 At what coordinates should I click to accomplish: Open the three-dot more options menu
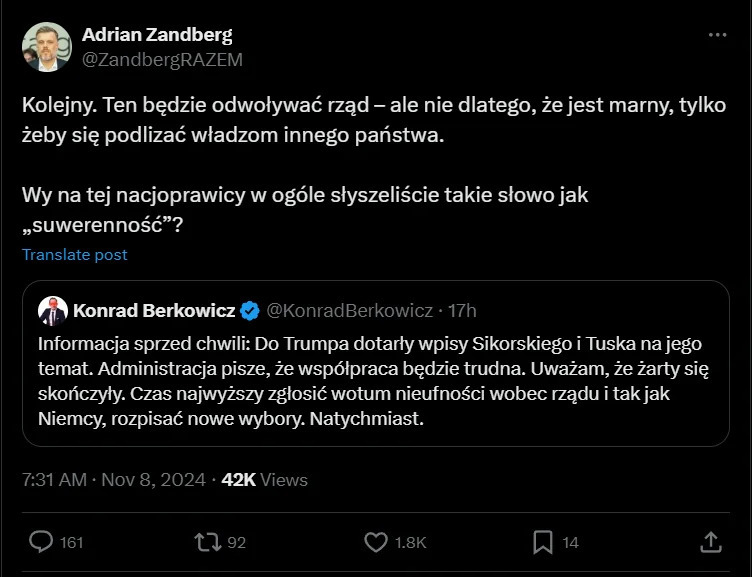717,34
